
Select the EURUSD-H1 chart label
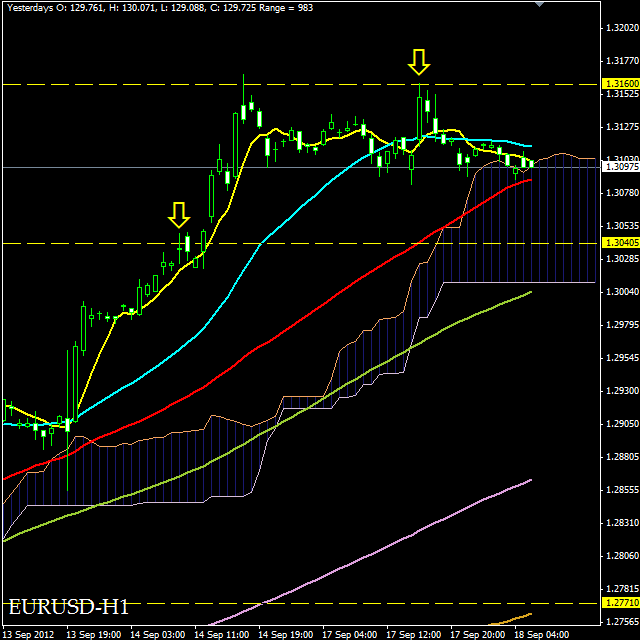pyautogui.click(x=69, y=607)
